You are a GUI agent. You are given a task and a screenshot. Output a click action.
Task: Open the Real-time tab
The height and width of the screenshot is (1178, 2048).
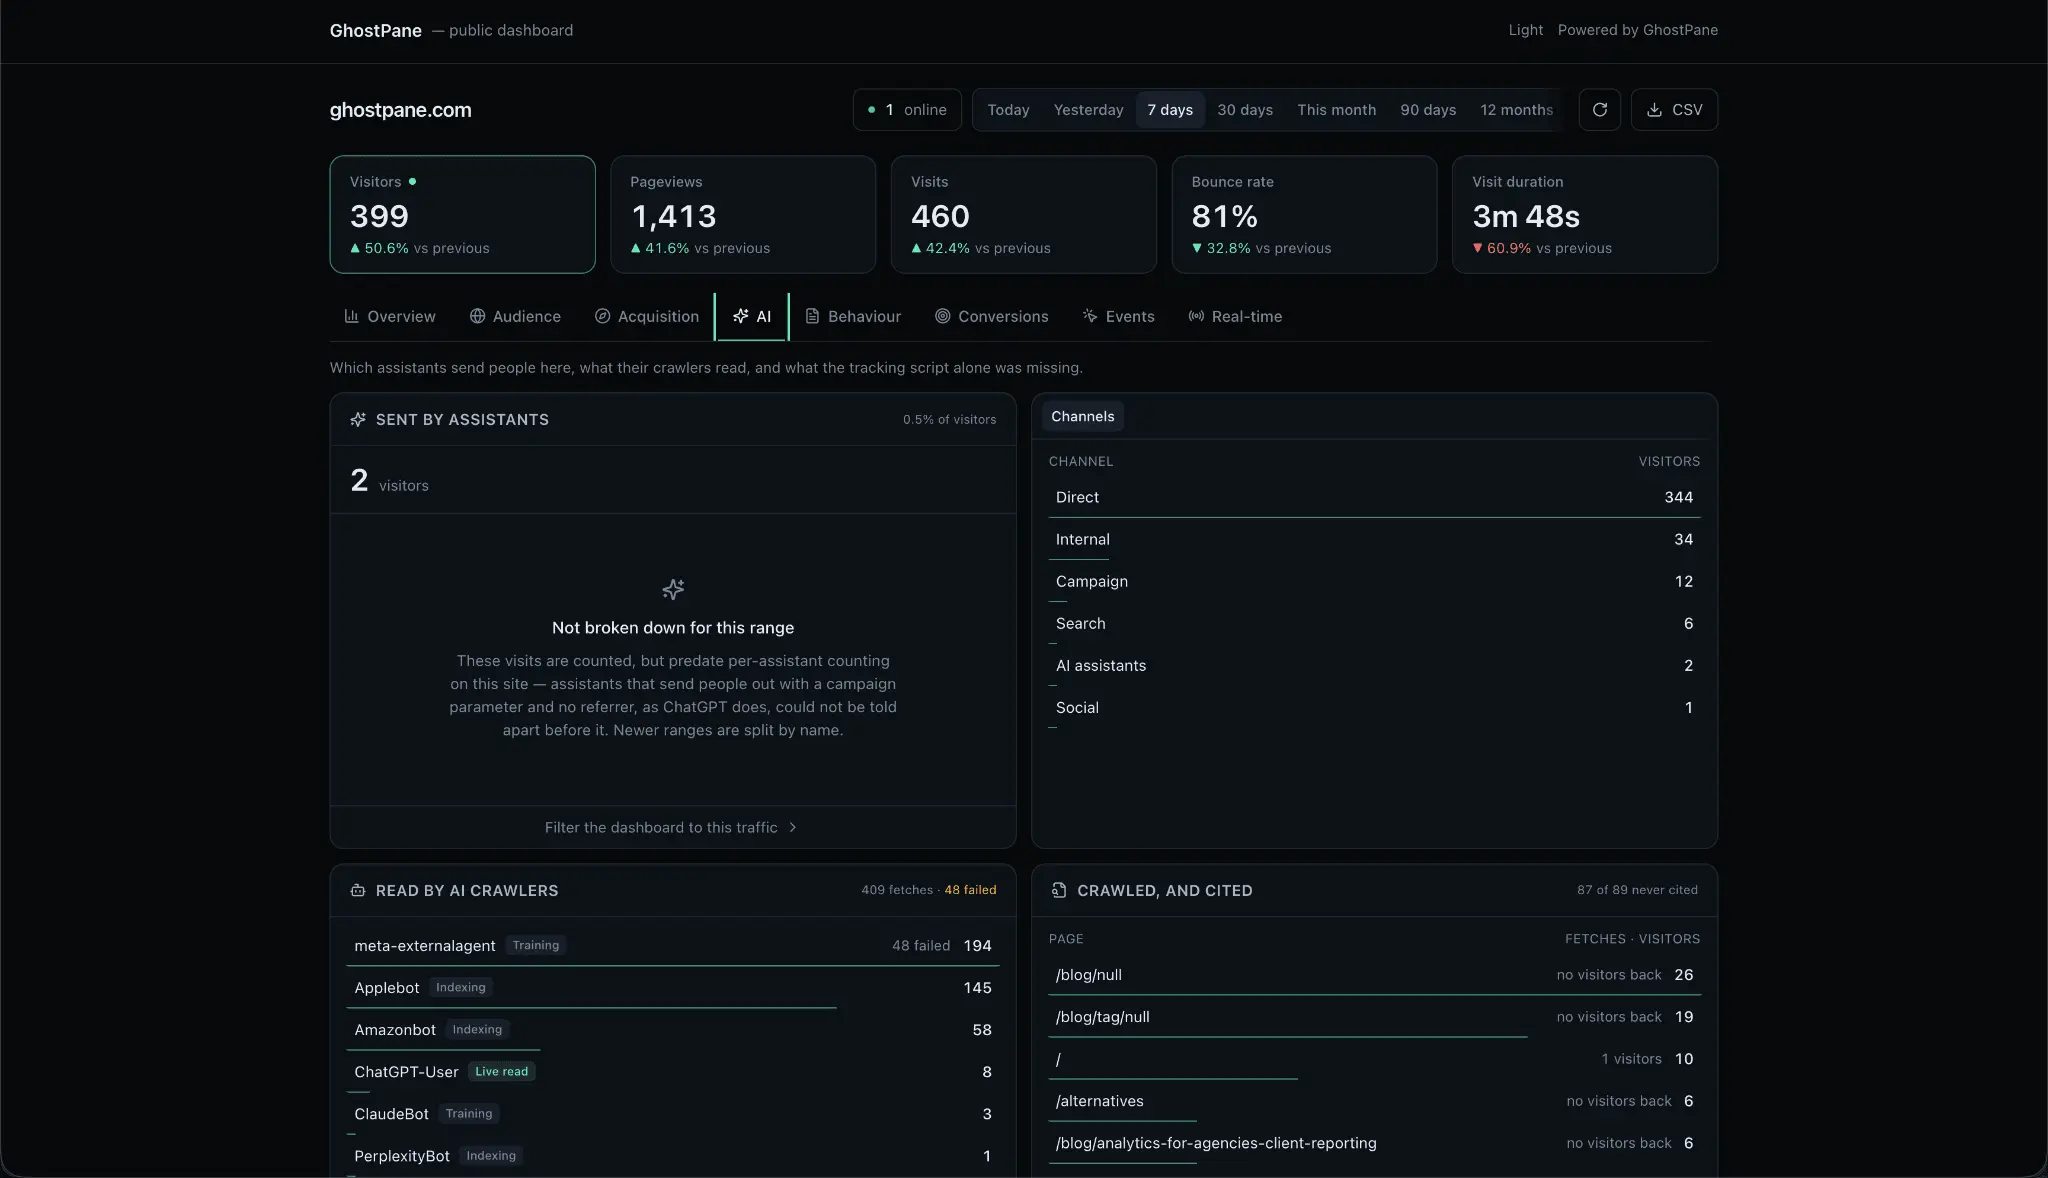tap(1235, 317)
